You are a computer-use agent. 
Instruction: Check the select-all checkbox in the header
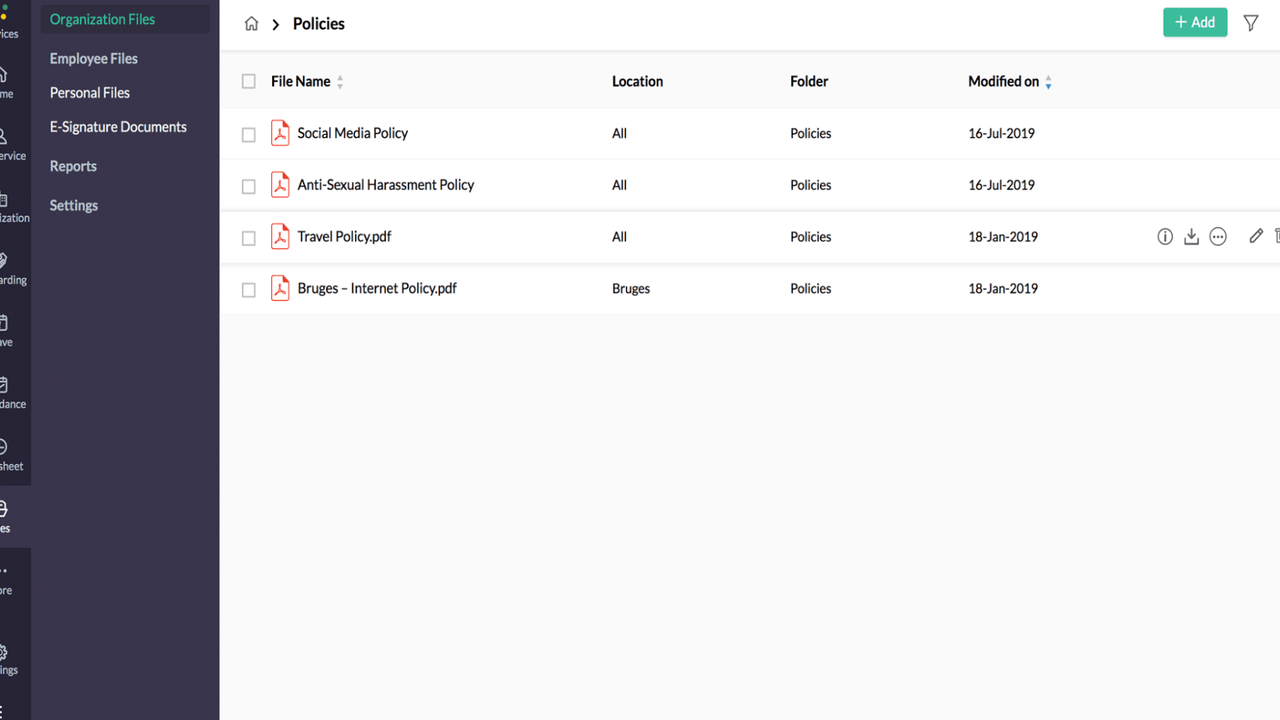pyautogui.click(x=248, y=81)
